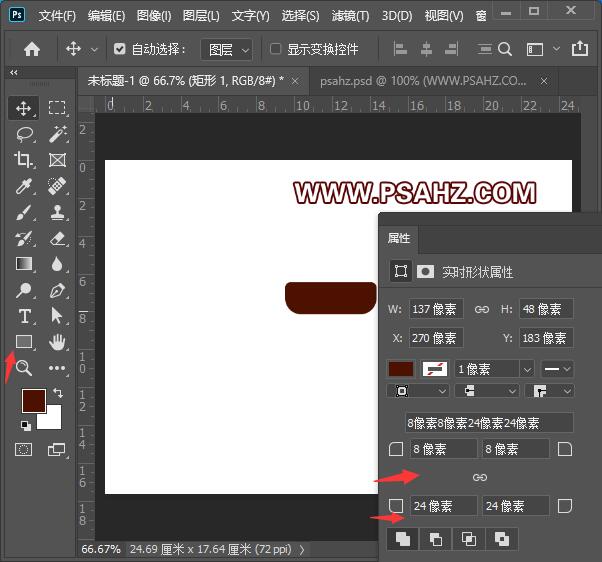This screenshot has width=602, height=562.
Task: Reset default foreground and background colors
Action: click(x=26, y=425)
